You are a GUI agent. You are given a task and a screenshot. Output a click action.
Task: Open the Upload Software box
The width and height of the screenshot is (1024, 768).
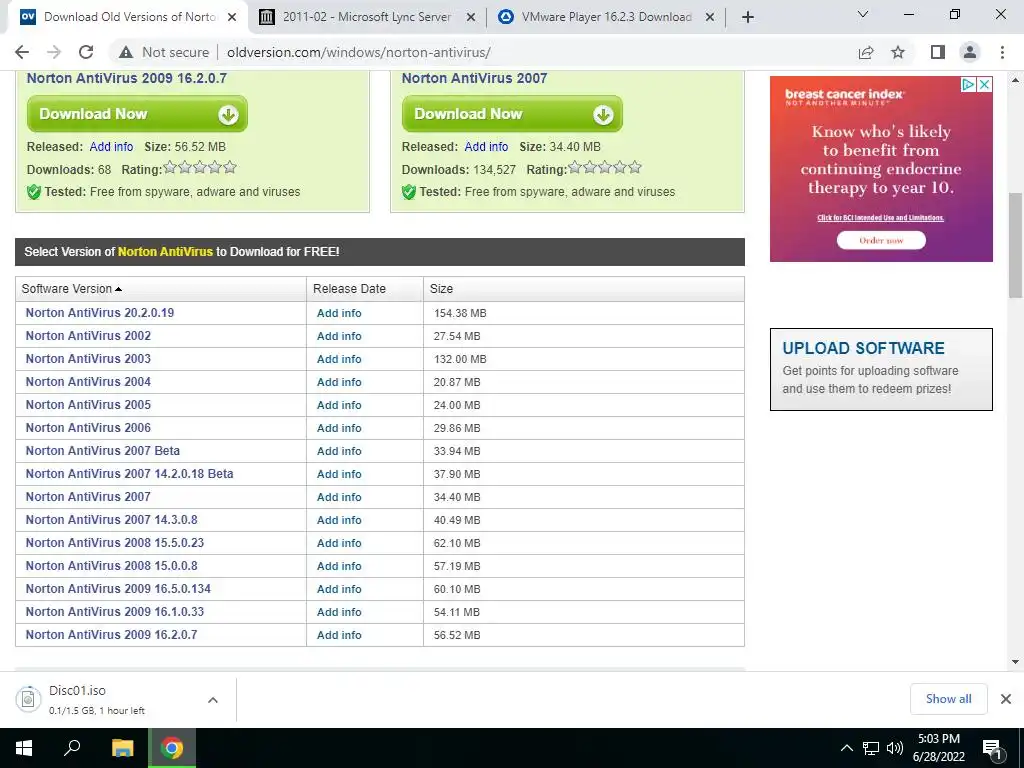click(881, 369)
